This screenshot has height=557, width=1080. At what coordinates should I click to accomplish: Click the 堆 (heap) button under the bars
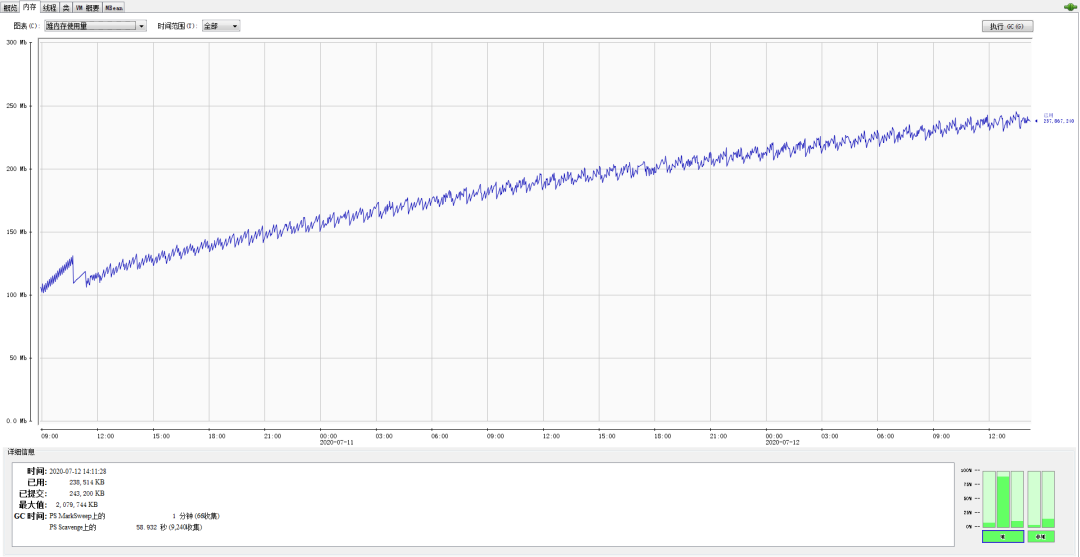pos(1003,536)
